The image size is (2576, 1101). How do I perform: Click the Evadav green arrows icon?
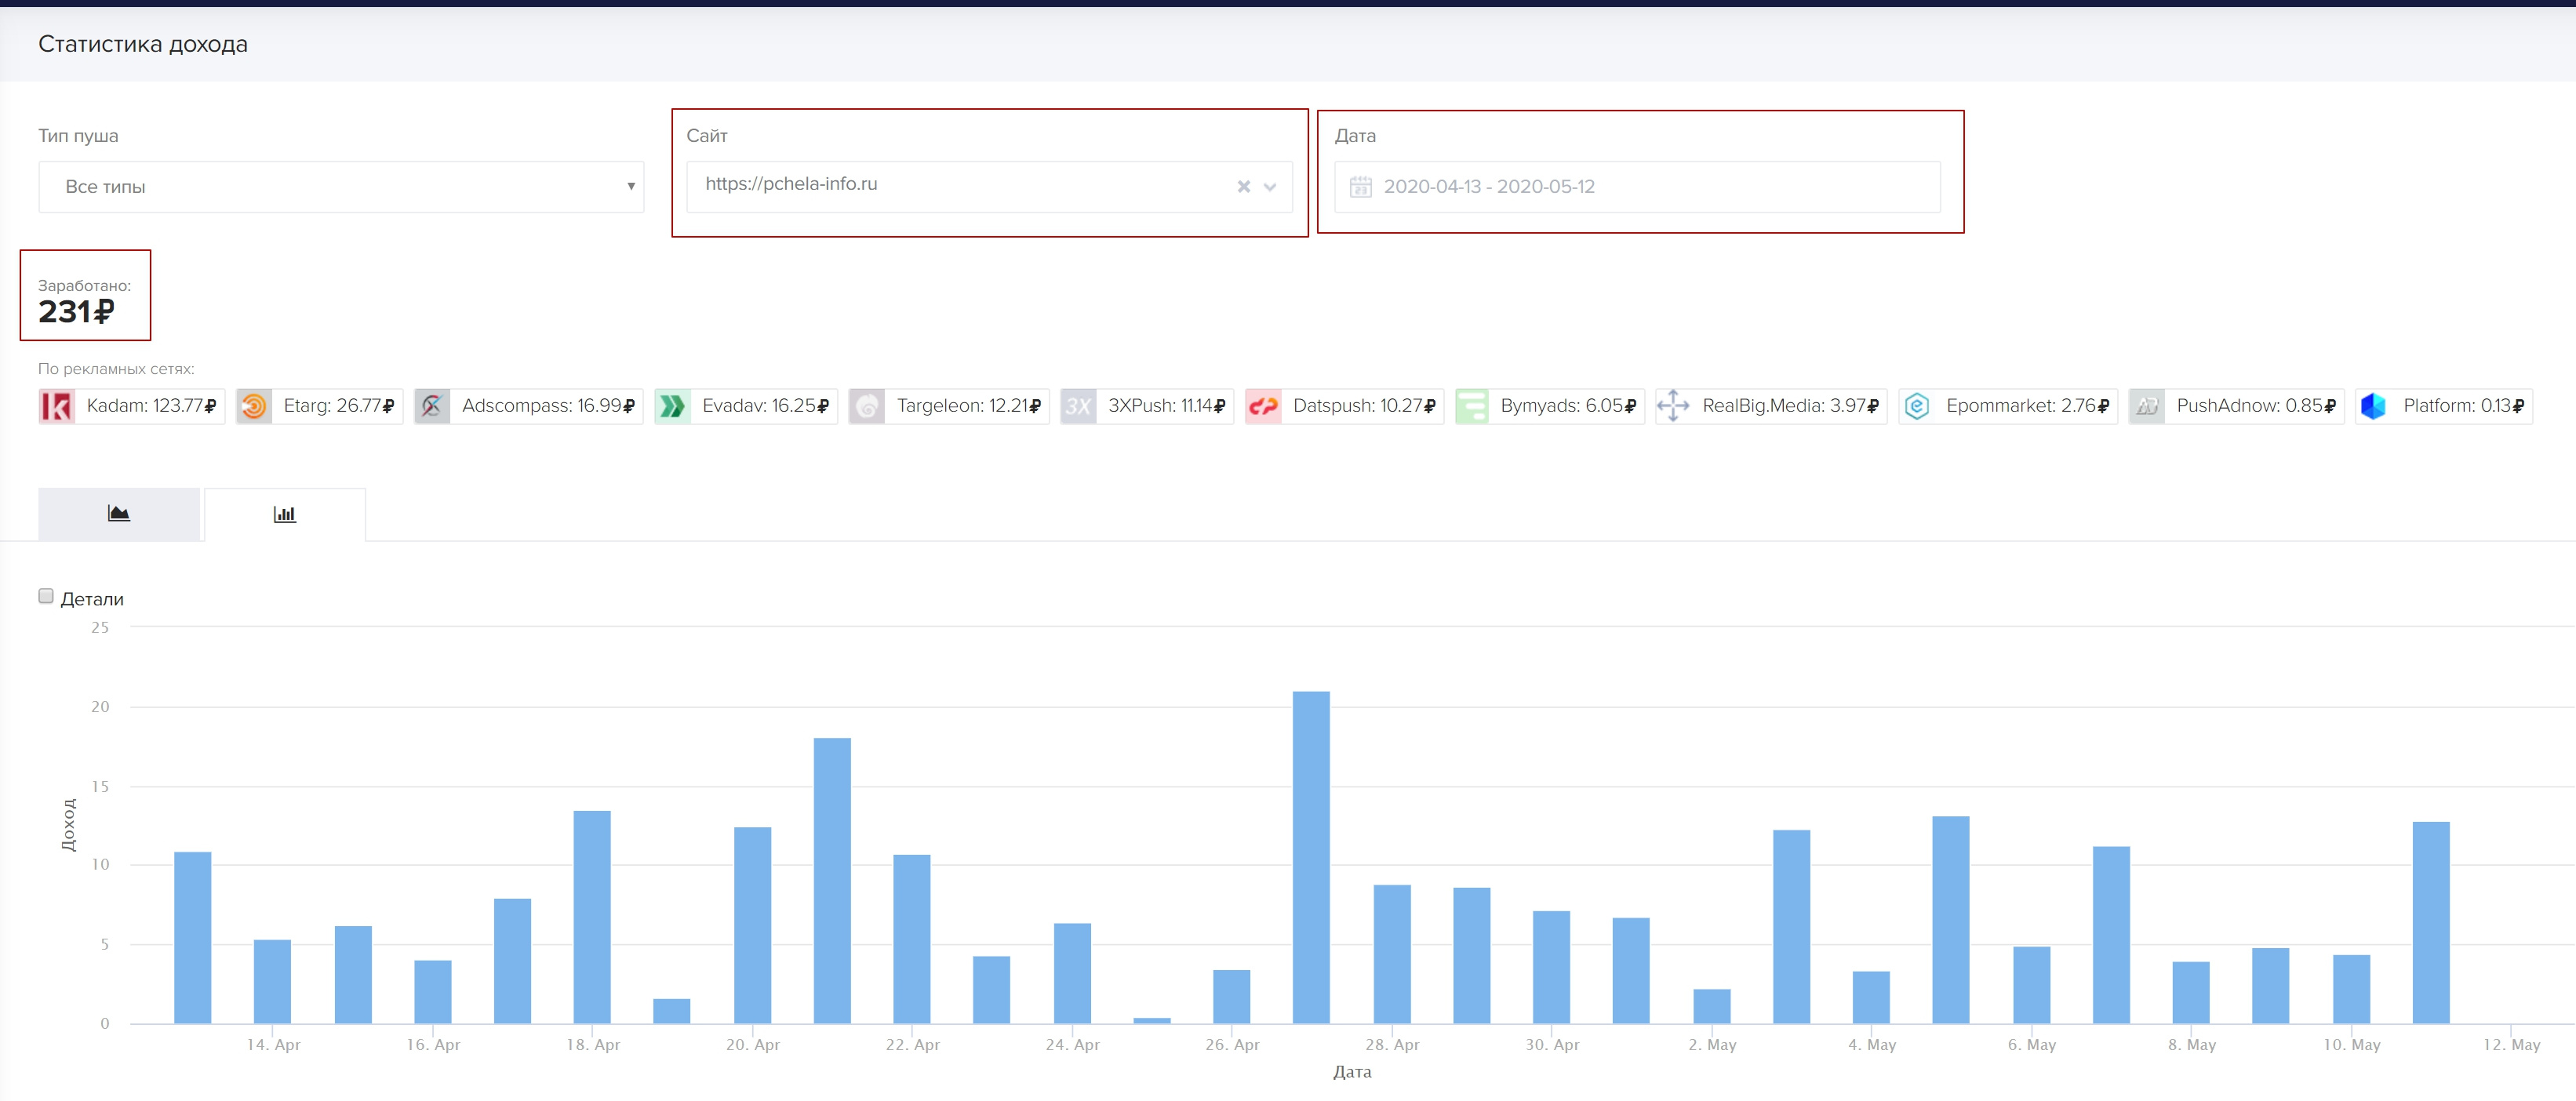672,406
